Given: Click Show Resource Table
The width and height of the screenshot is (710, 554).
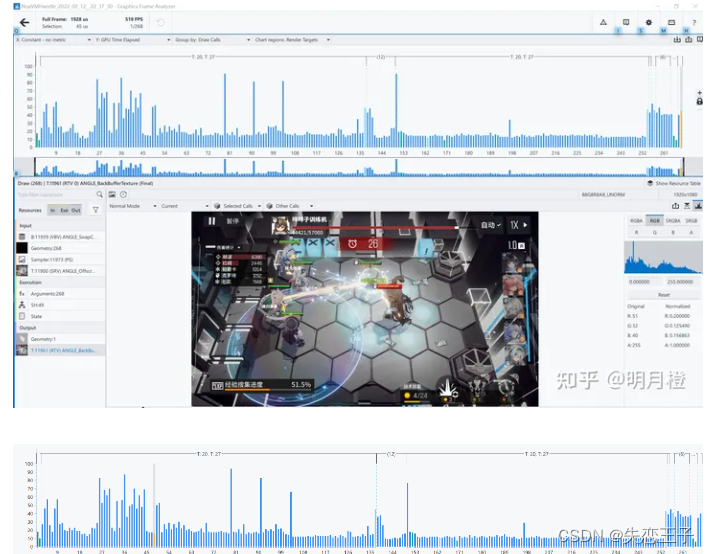Looking at the screenshot, I should coord(674,183).
